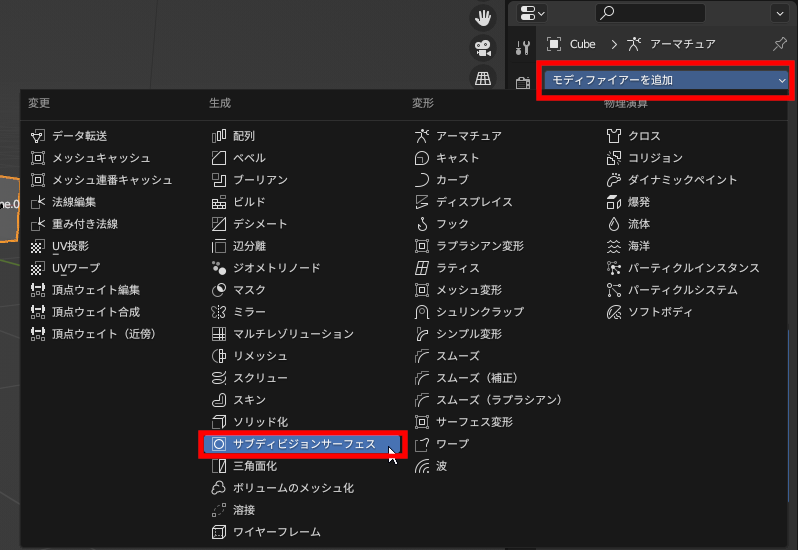
Task: Choose ソフトボディ modifier
Action: point(649,312)
